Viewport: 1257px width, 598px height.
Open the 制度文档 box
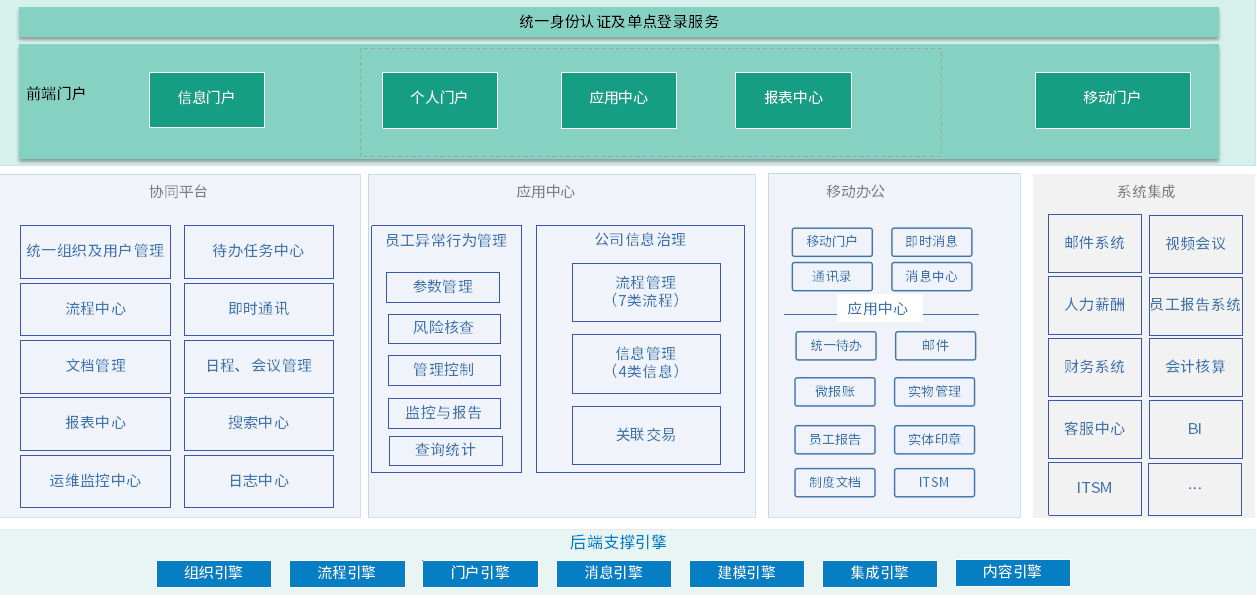tap(835, 483)
